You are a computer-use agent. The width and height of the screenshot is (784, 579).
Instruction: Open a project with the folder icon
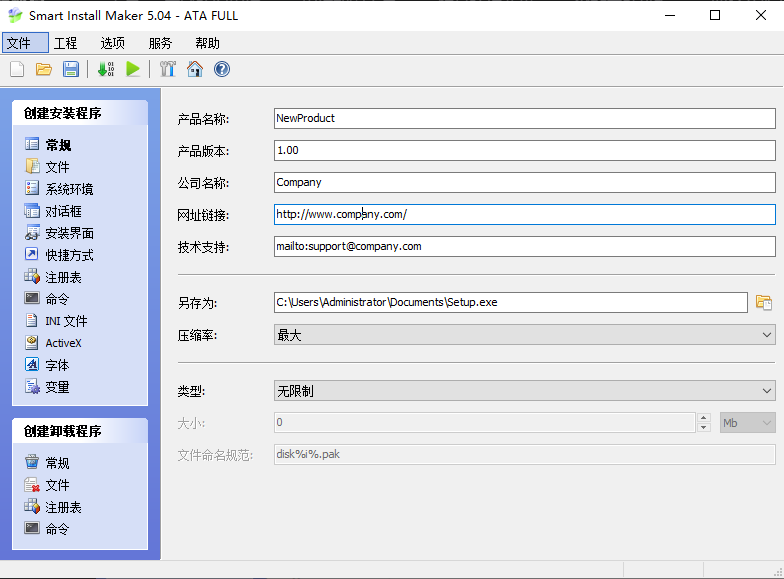coord(44,69)
